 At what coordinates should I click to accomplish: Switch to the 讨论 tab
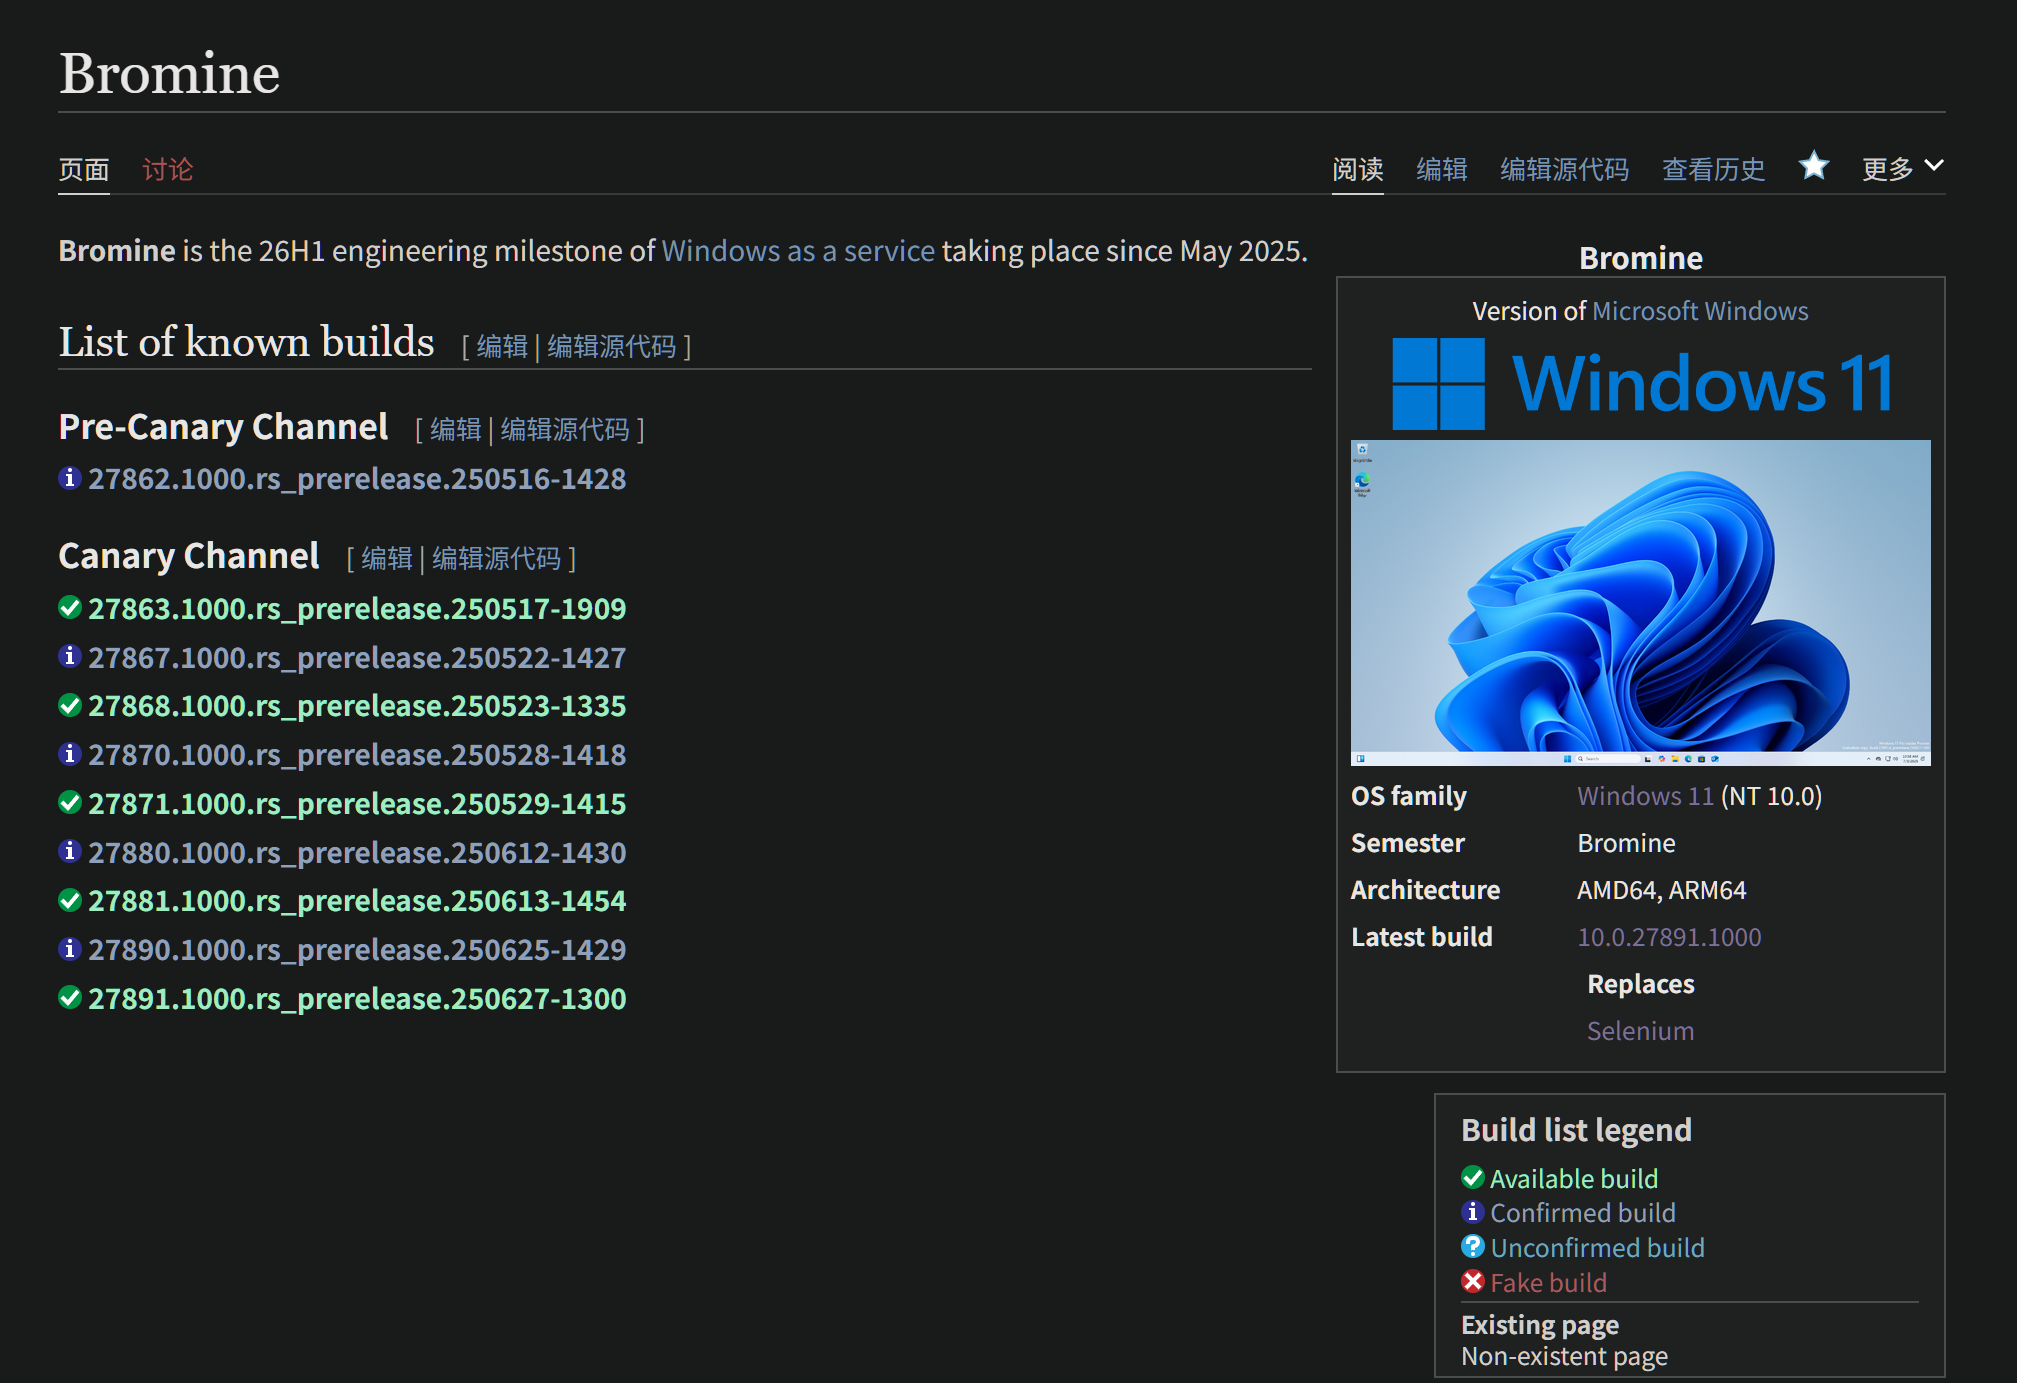[167, 170]
